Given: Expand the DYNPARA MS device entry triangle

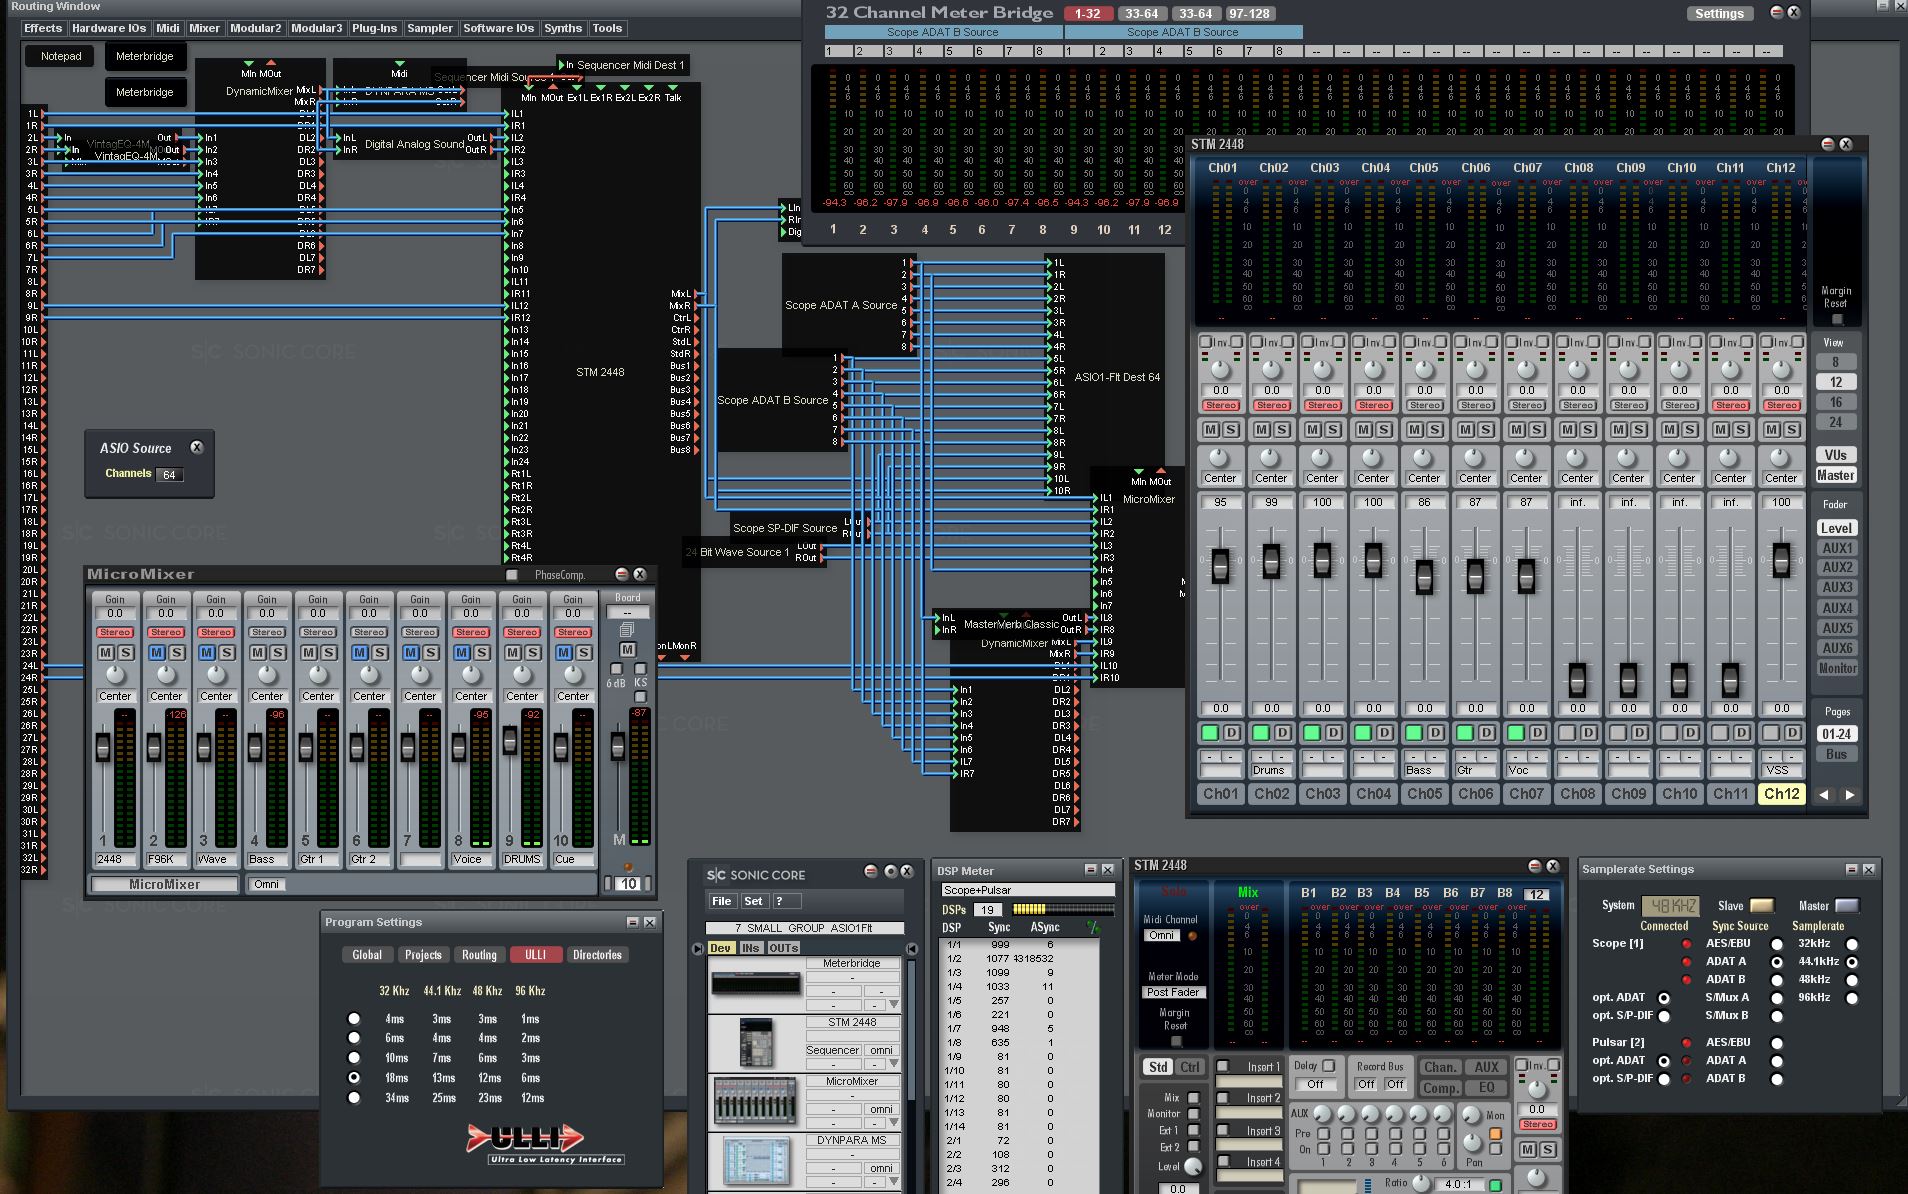Looking at the screenshot, I should pyautogui.click(x=894, y=1181).
